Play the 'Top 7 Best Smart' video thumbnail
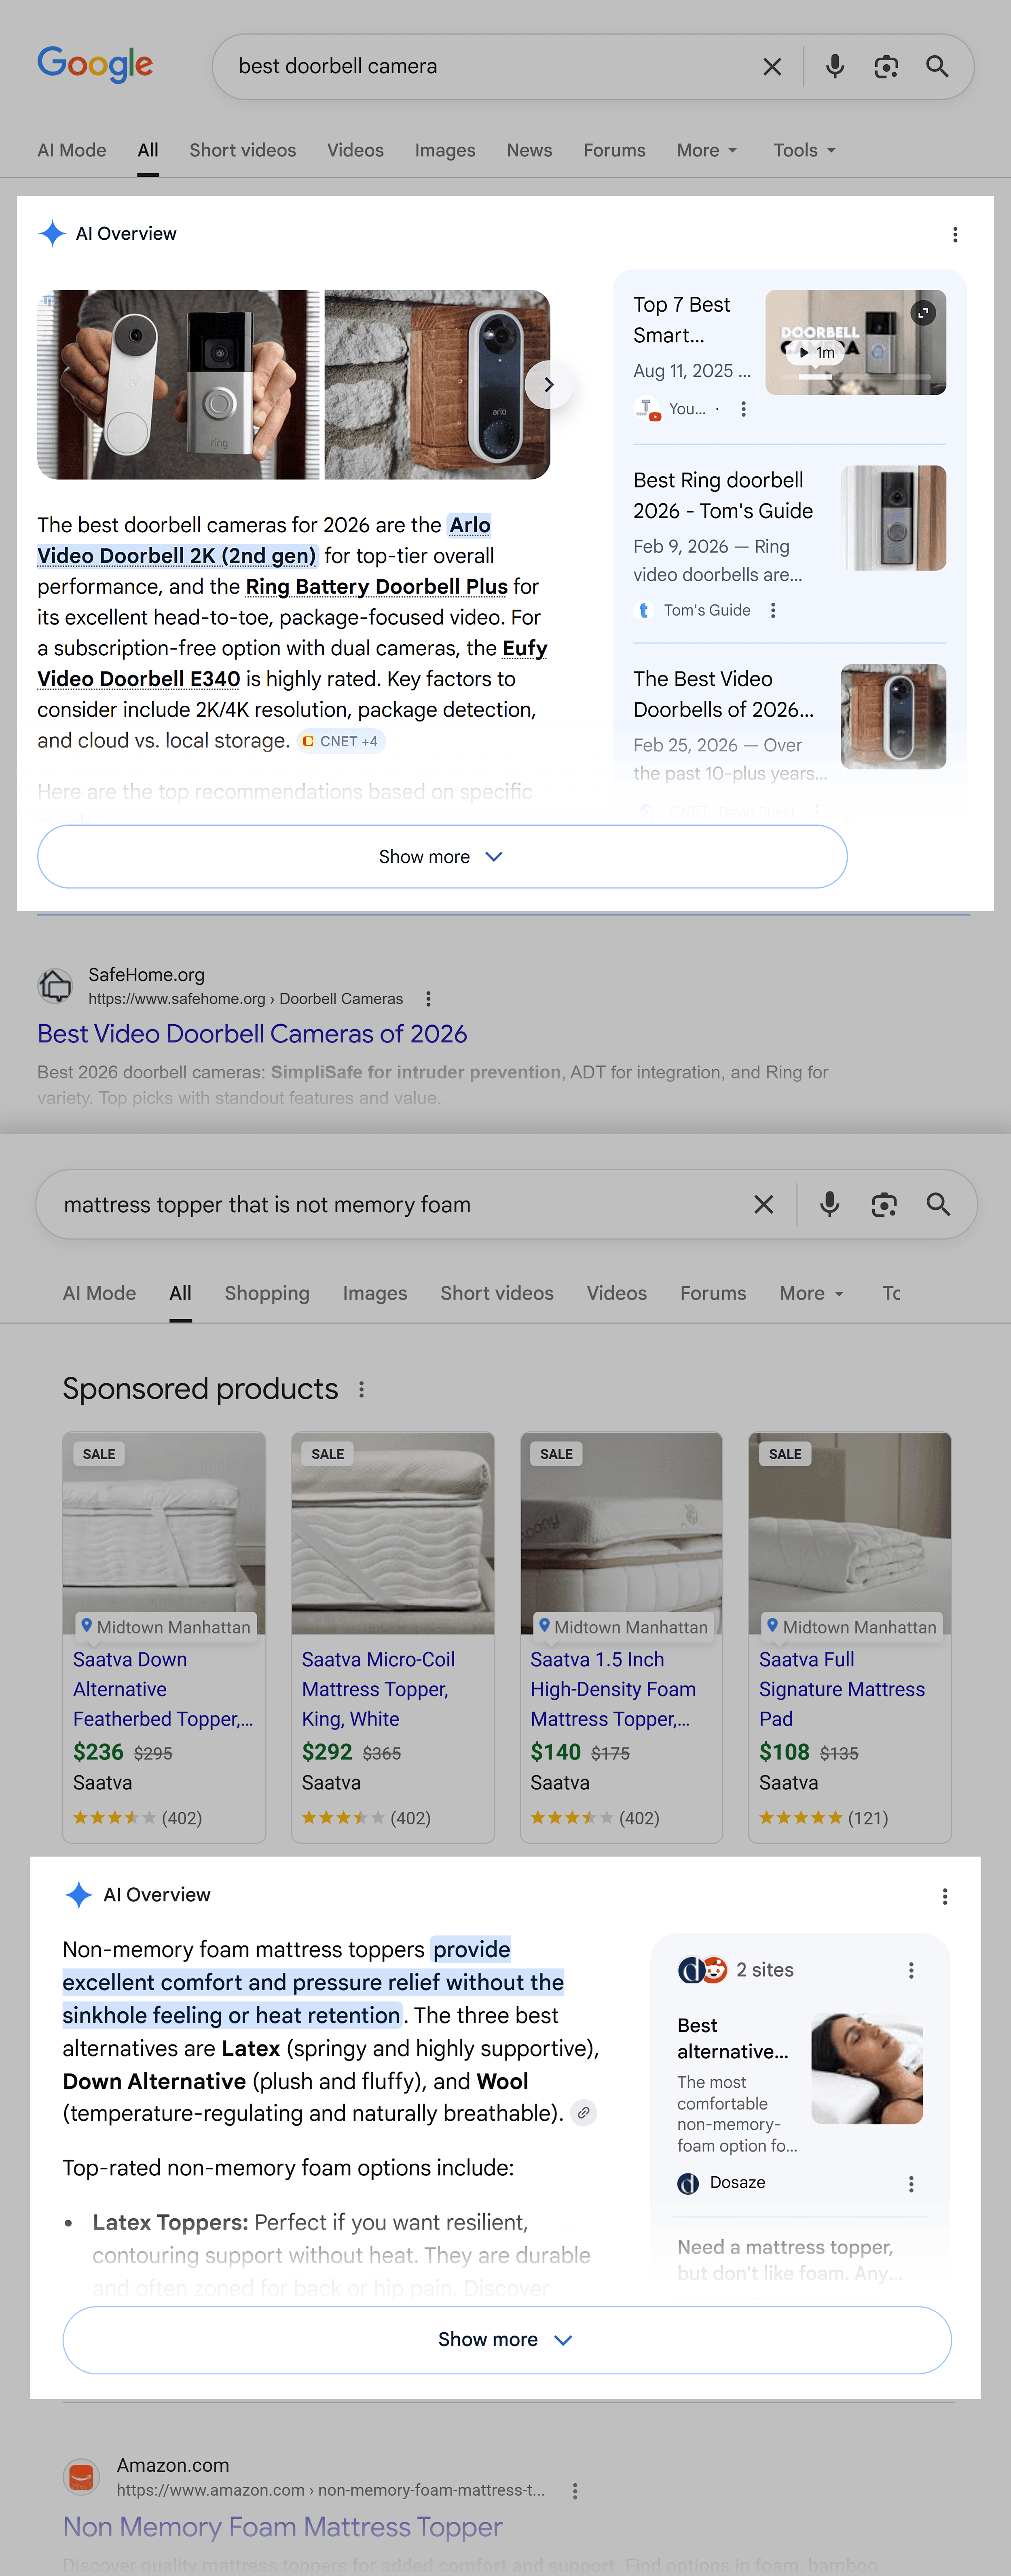Screen dimensions: 1011x2576 click(855, 342)
